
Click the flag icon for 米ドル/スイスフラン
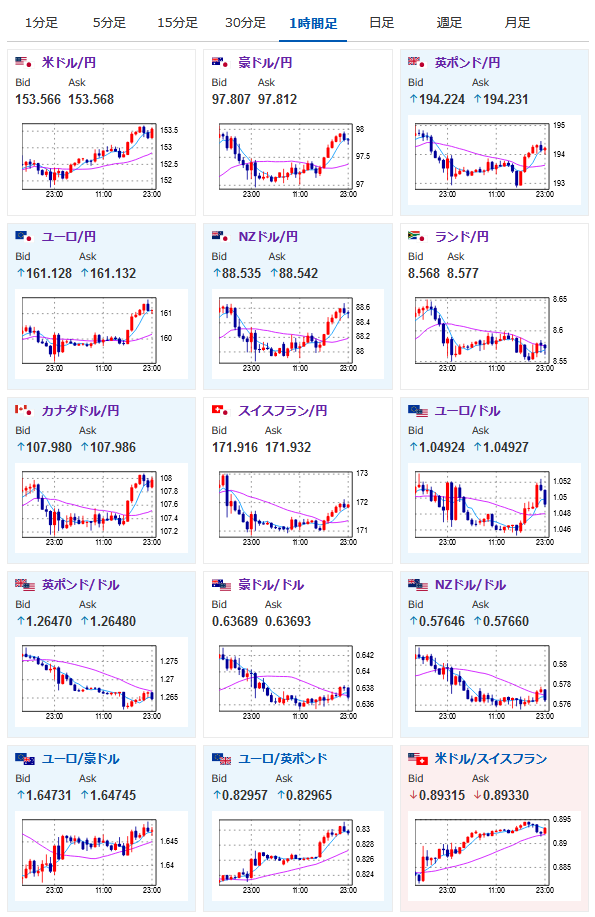point(418,759)
